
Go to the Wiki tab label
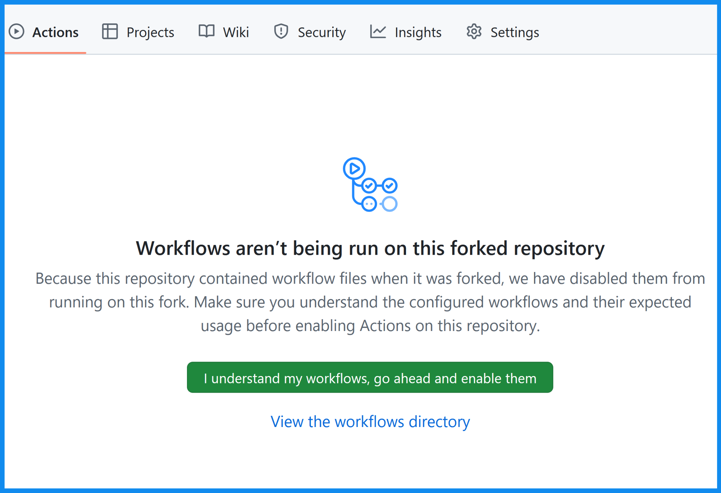click(x=236, y=32)
